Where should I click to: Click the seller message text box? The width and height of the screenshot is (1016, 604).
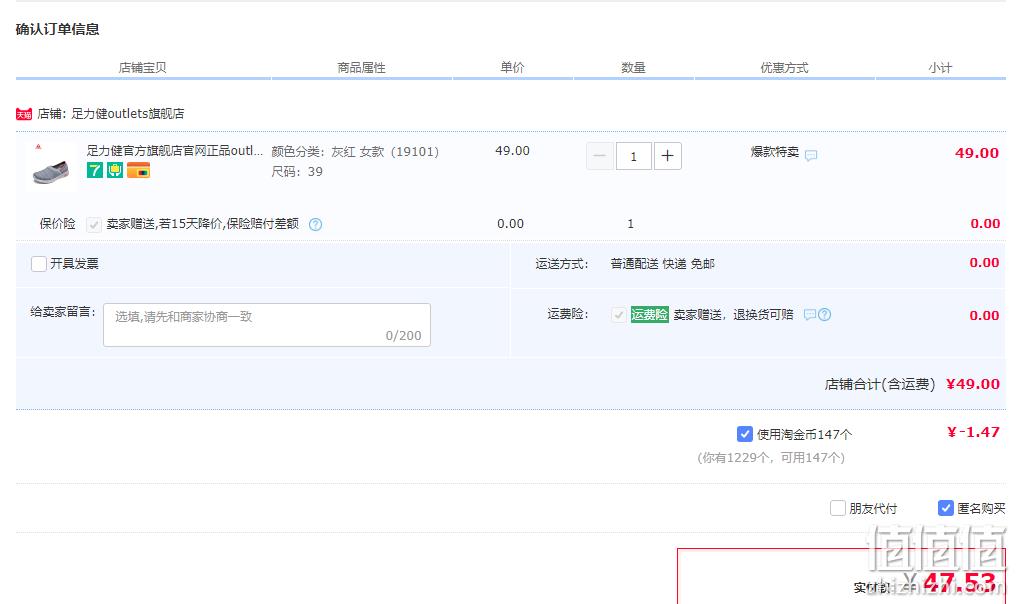(x=267, y=325)
